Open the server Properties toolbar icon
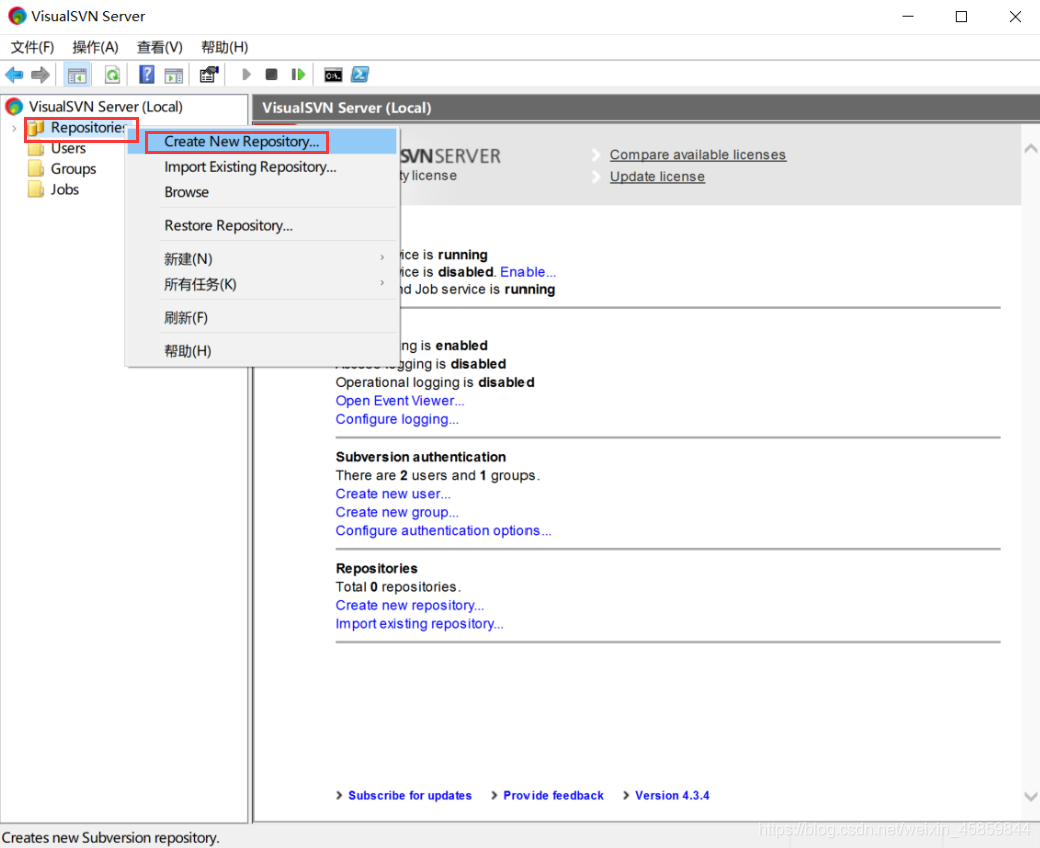 (x=209, y=75)
